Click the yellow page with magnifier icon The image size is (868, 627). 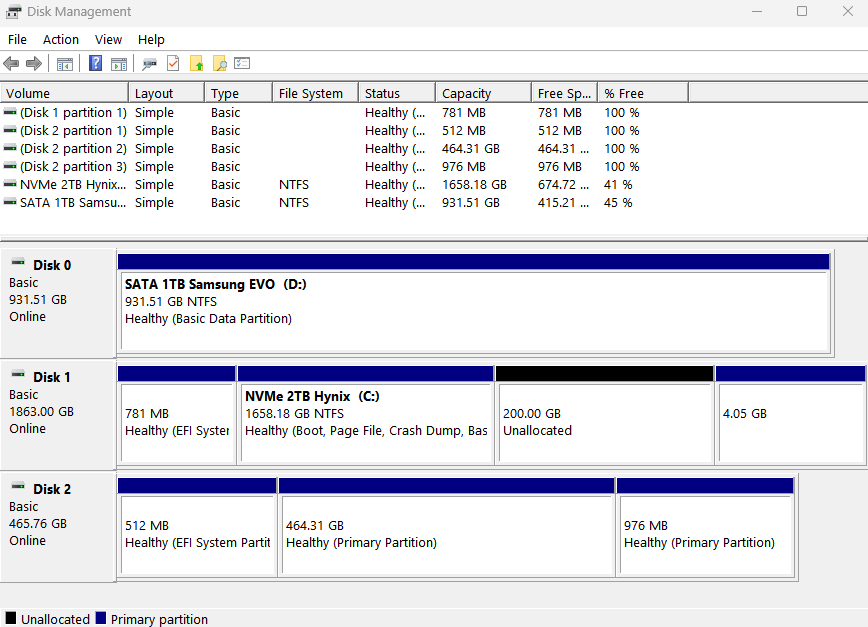(219, 64)
